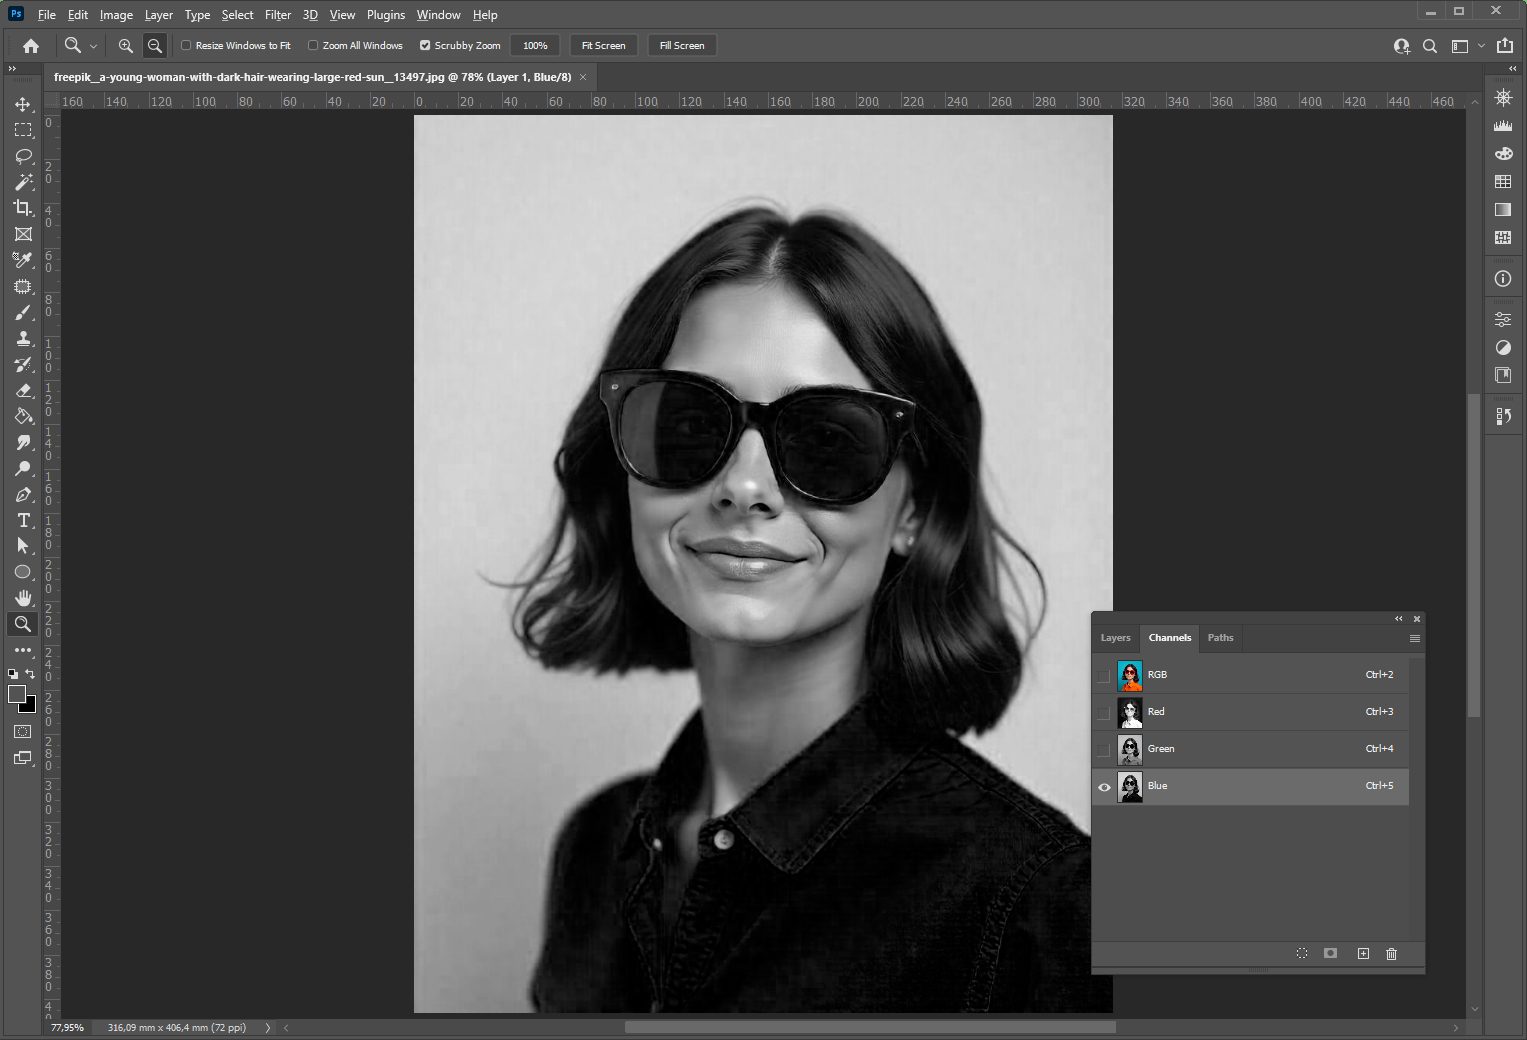
Task: Expand the toolbar double-arrow
Action: [12, 68]
